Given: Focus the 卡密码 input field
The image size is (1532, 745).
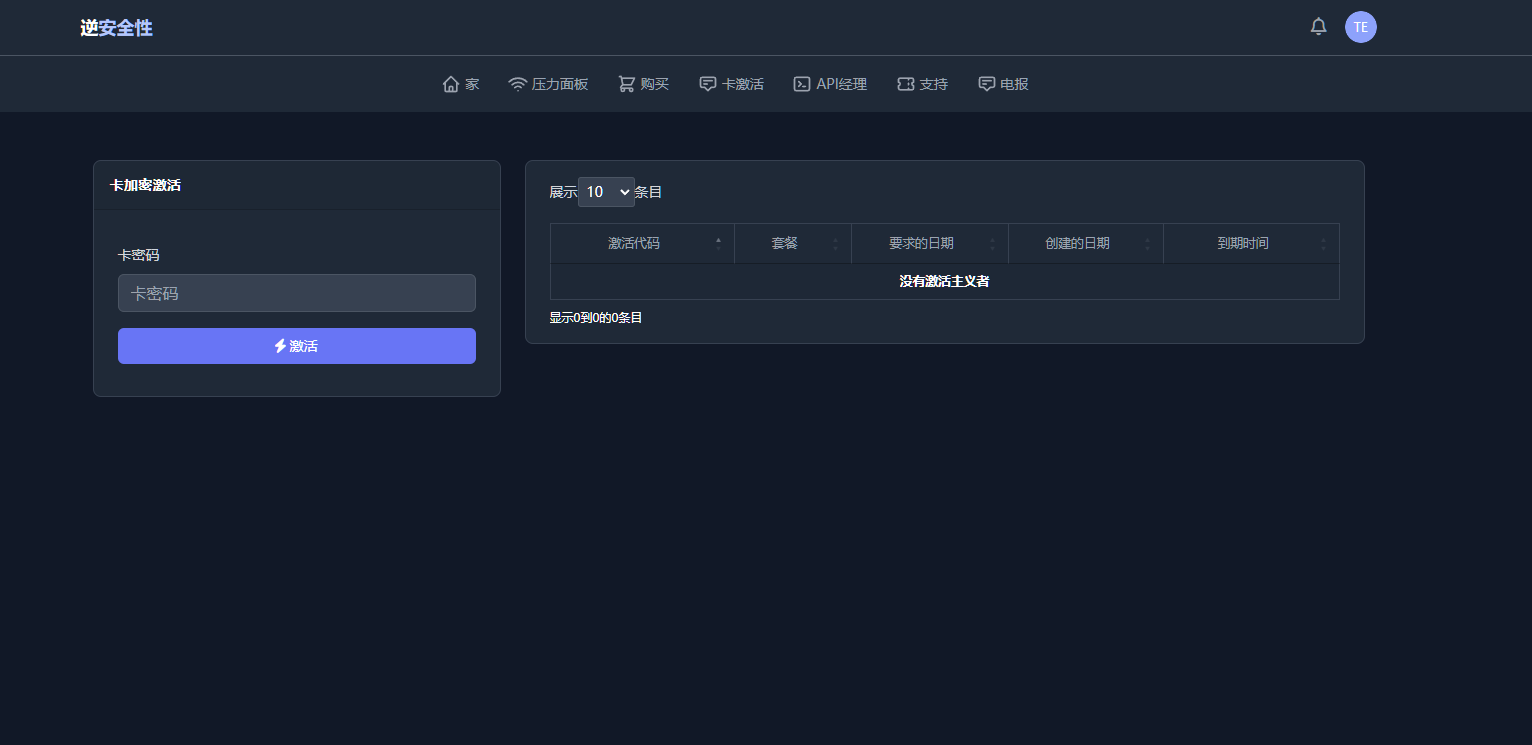Looking at the screenshot, I should pos(297,293).
